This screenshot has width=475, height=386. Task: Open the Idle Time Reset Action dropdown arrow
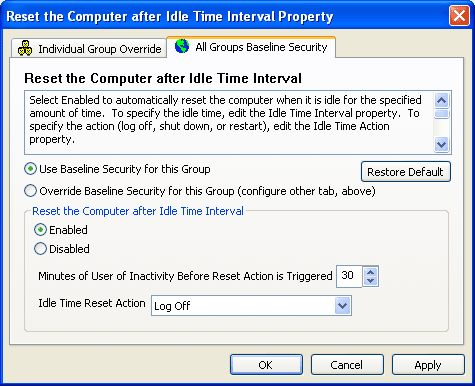(x=342, y=306)
